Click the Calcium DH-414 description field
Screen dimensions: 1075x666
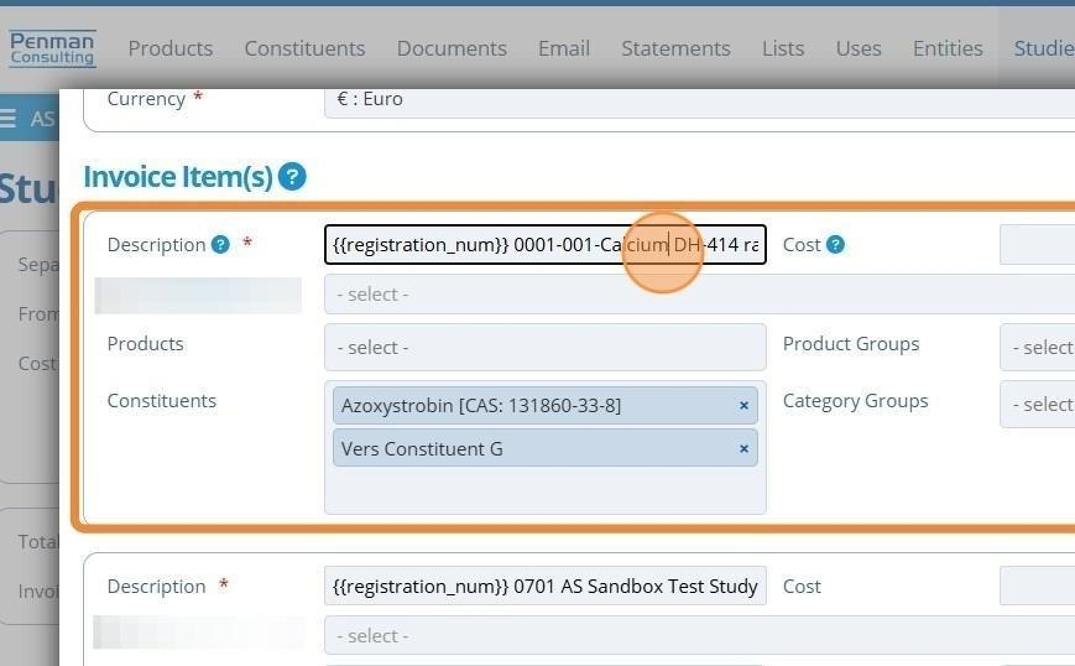[545, 245]
